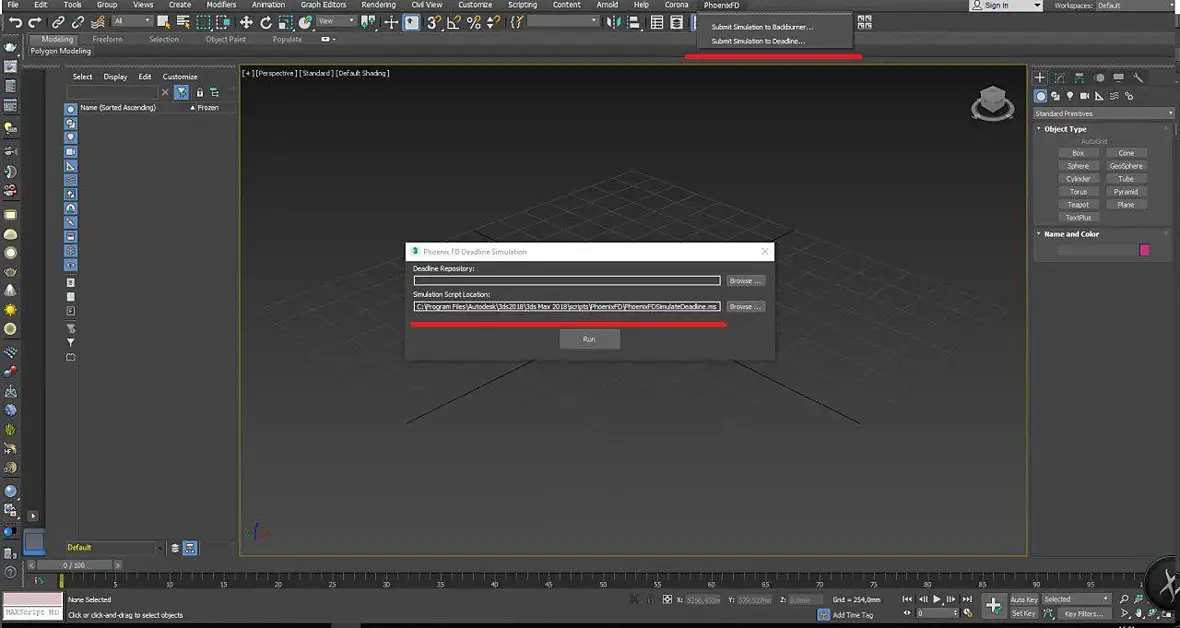Select the Lights category icon in Create panel
This screenshot has width=1180, height=628.
point(1069,96)
